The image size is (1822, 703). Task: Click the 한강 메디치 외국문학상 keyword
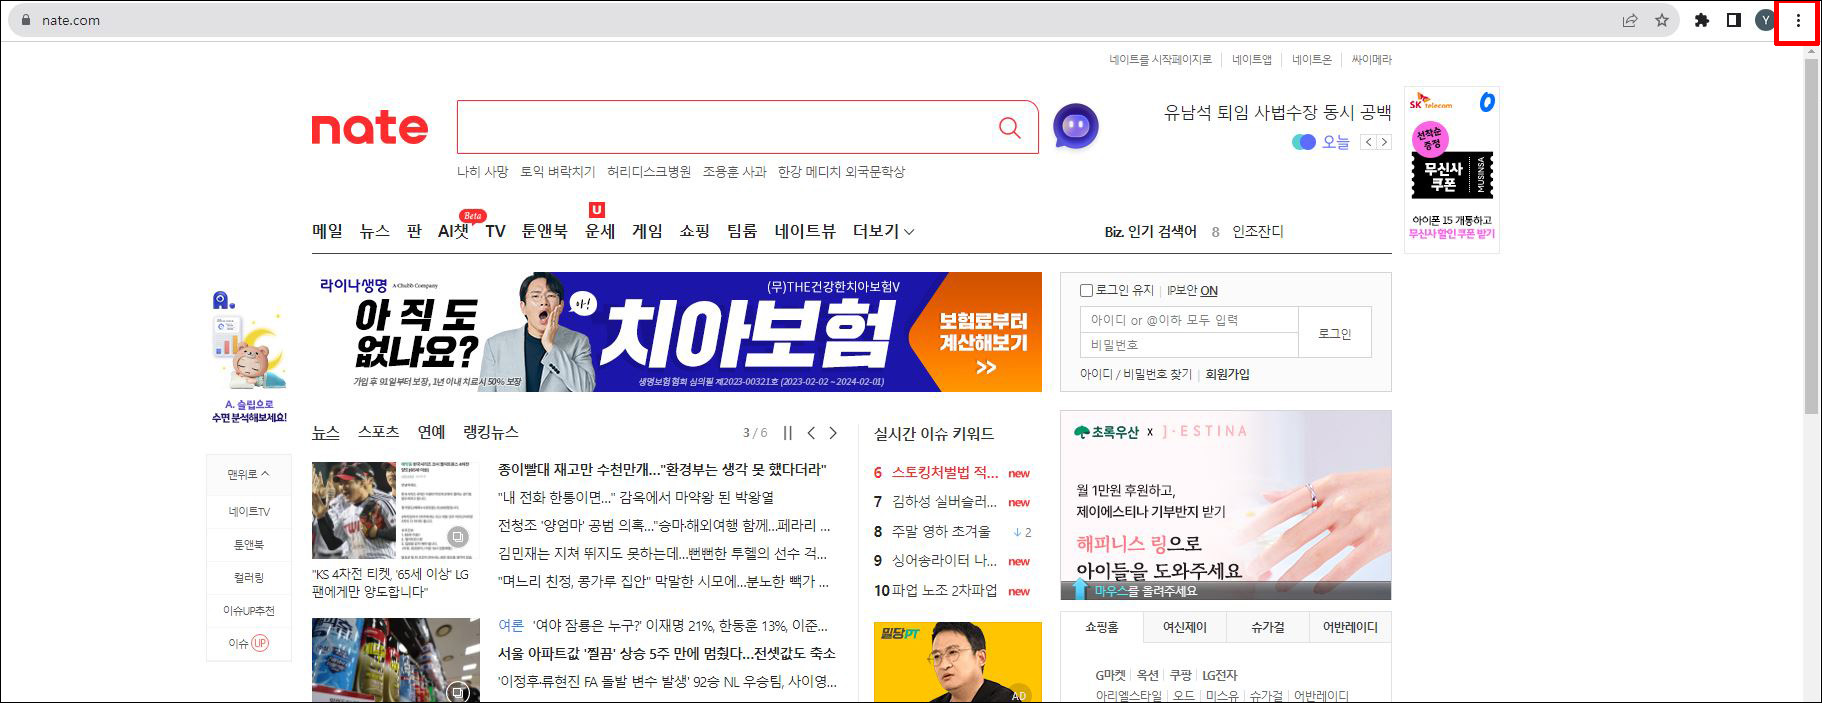click(841, 172)
